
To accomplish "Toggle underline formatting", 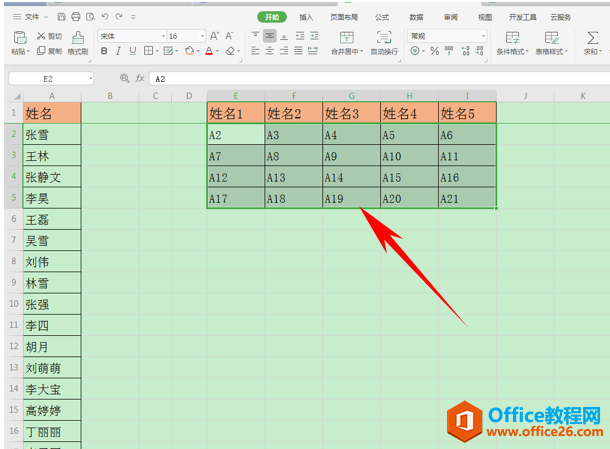I will 133,51.
